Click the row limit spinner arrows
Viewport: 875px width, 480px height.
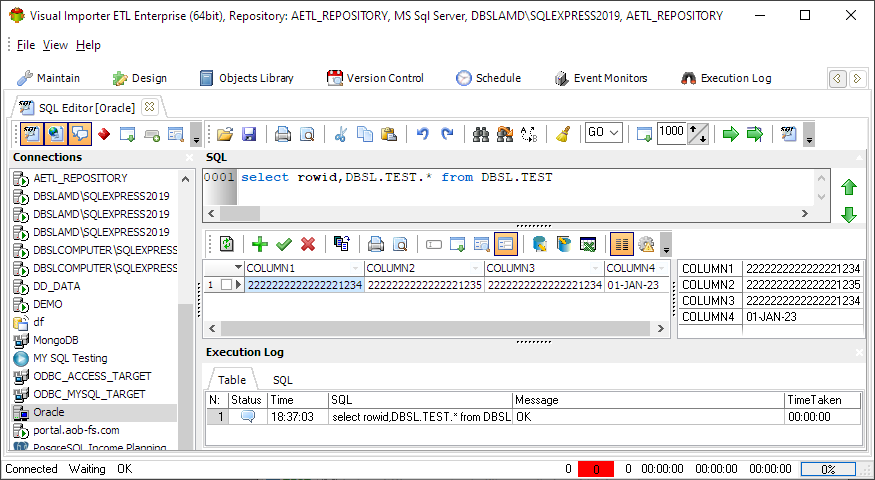698,134
